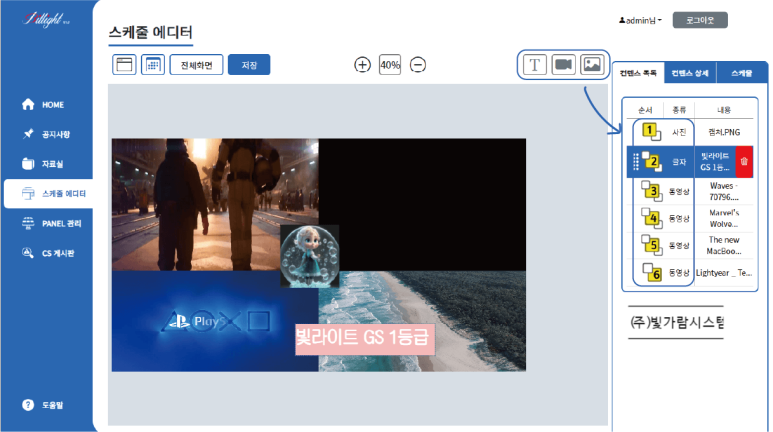Image resolution: width=773 pixels, height=432 pixels.
Task: Click the 40% zoom value field
Action: pos(390,65)
